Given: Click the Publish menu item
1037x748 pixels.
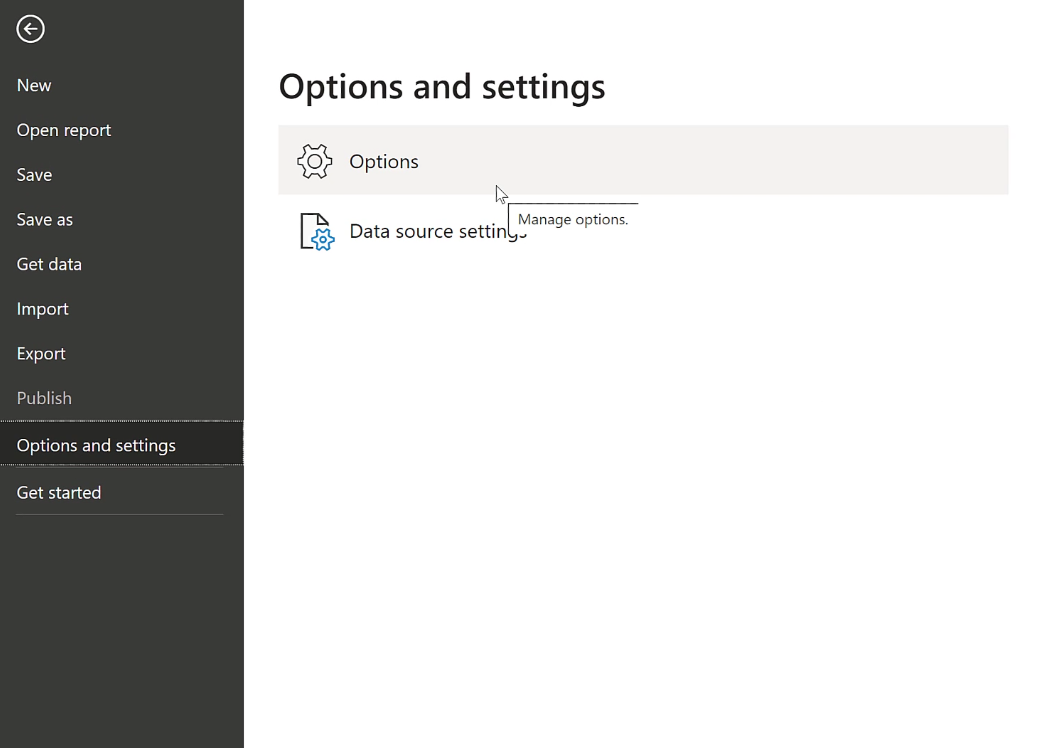Looking at the screenshot, I should point(44,398).
